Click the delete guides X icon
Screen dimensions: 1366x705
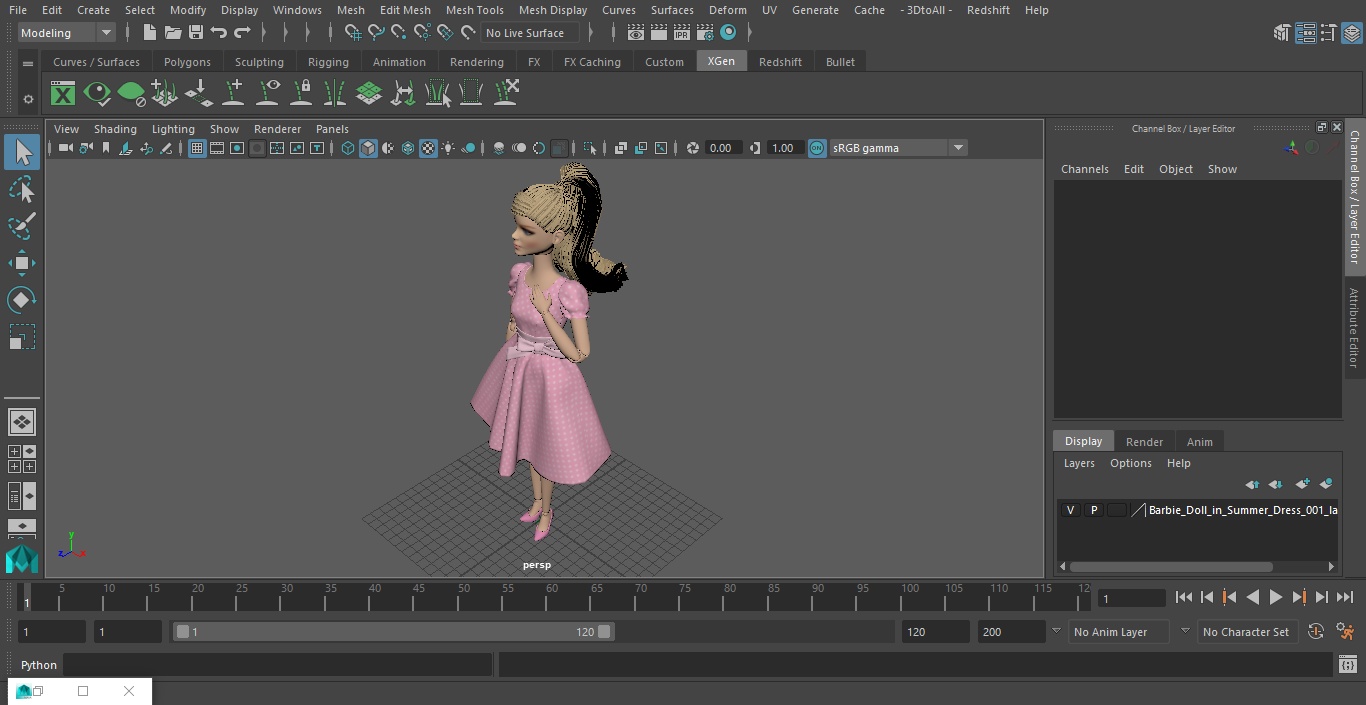(506, 93)
